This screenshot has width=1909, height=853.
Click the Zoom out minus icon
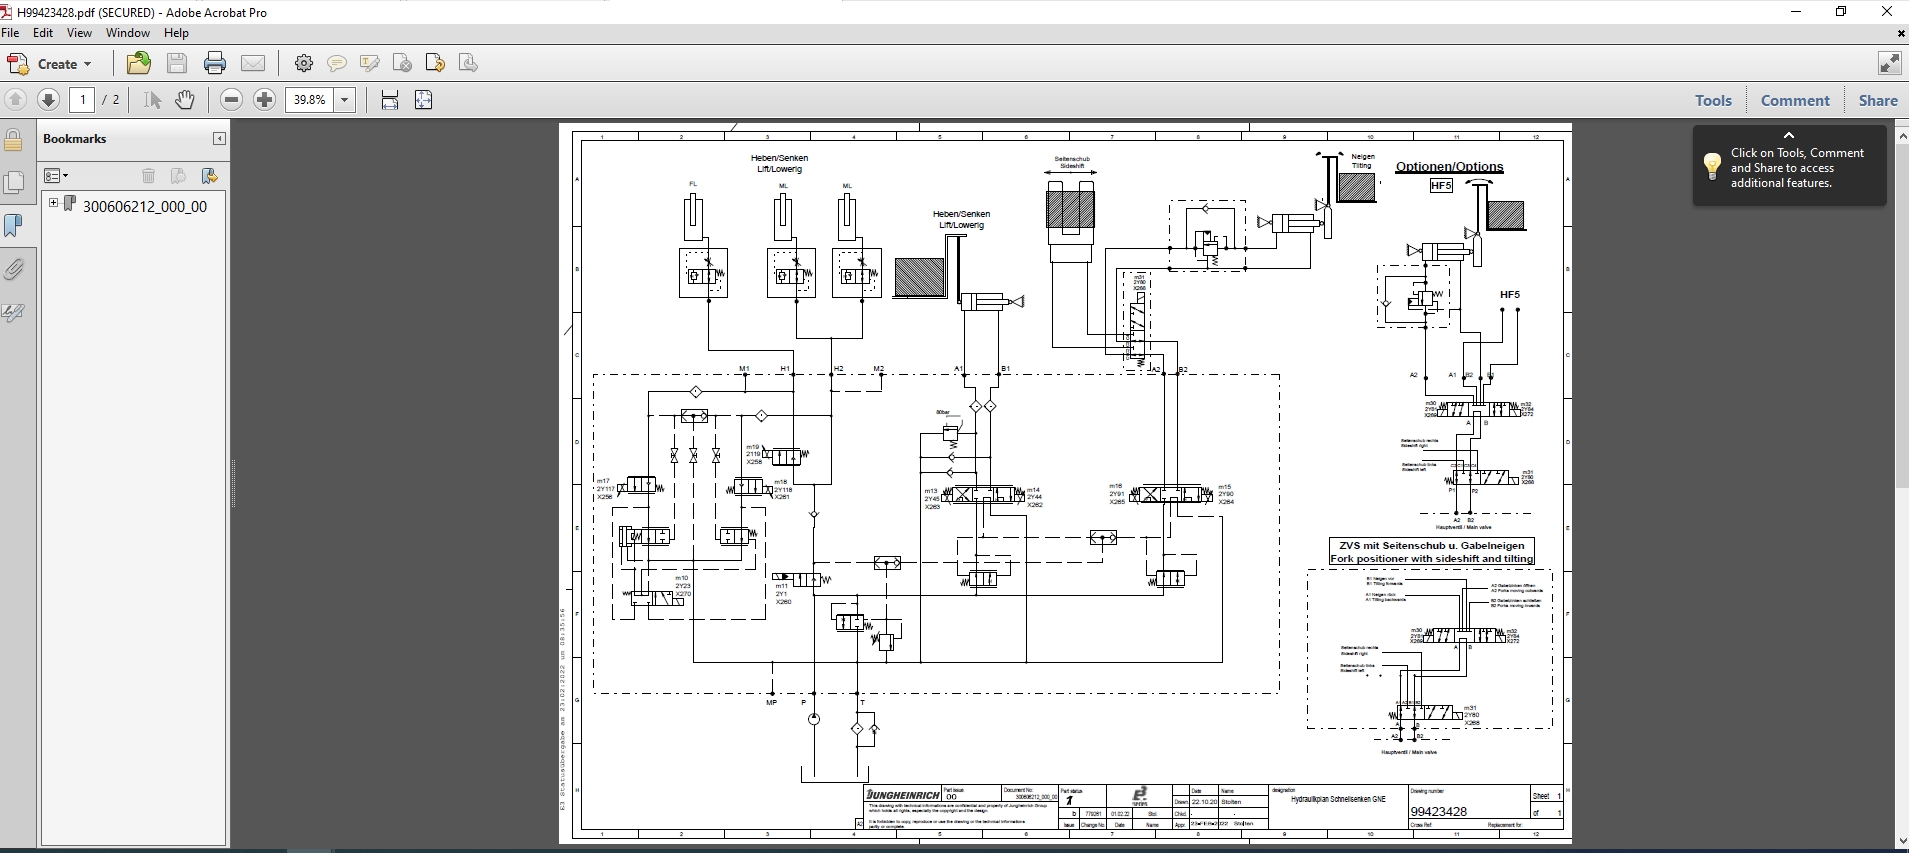click(232, 100)
